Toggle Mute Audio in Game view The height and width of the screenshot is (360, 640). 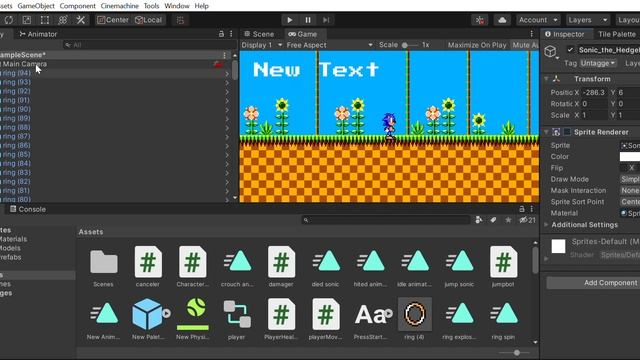525,45
